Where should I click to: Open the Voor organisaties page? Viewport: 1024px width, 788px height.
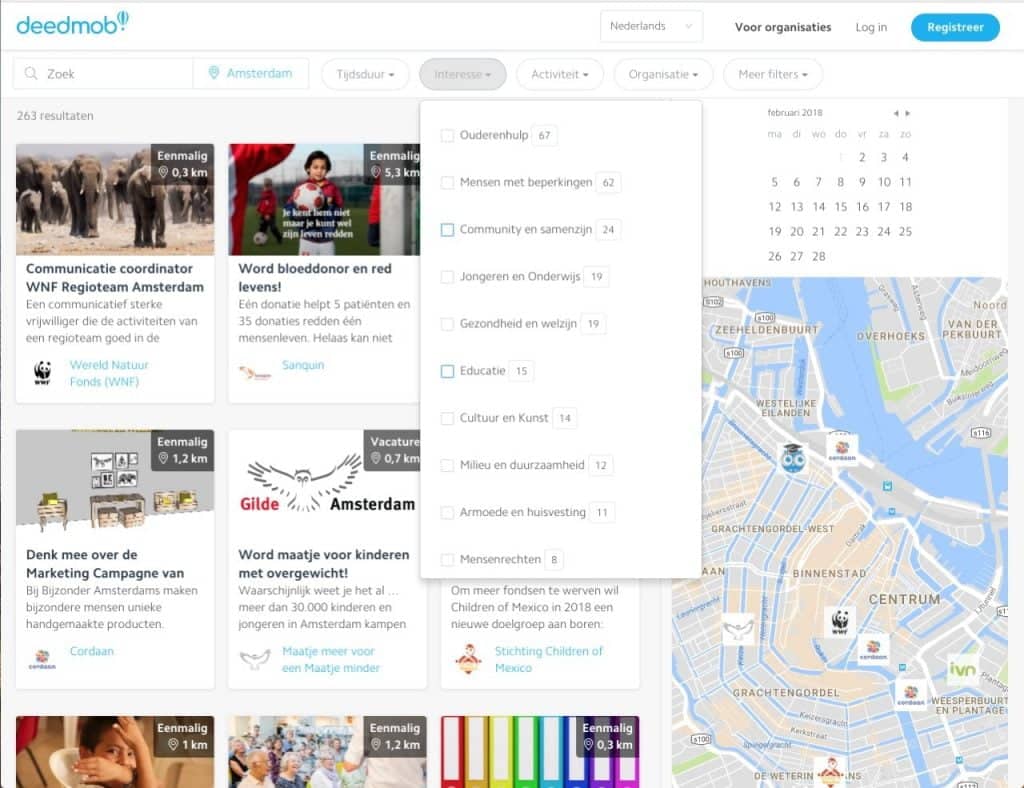pyautogui.click(x=783, y=27)
